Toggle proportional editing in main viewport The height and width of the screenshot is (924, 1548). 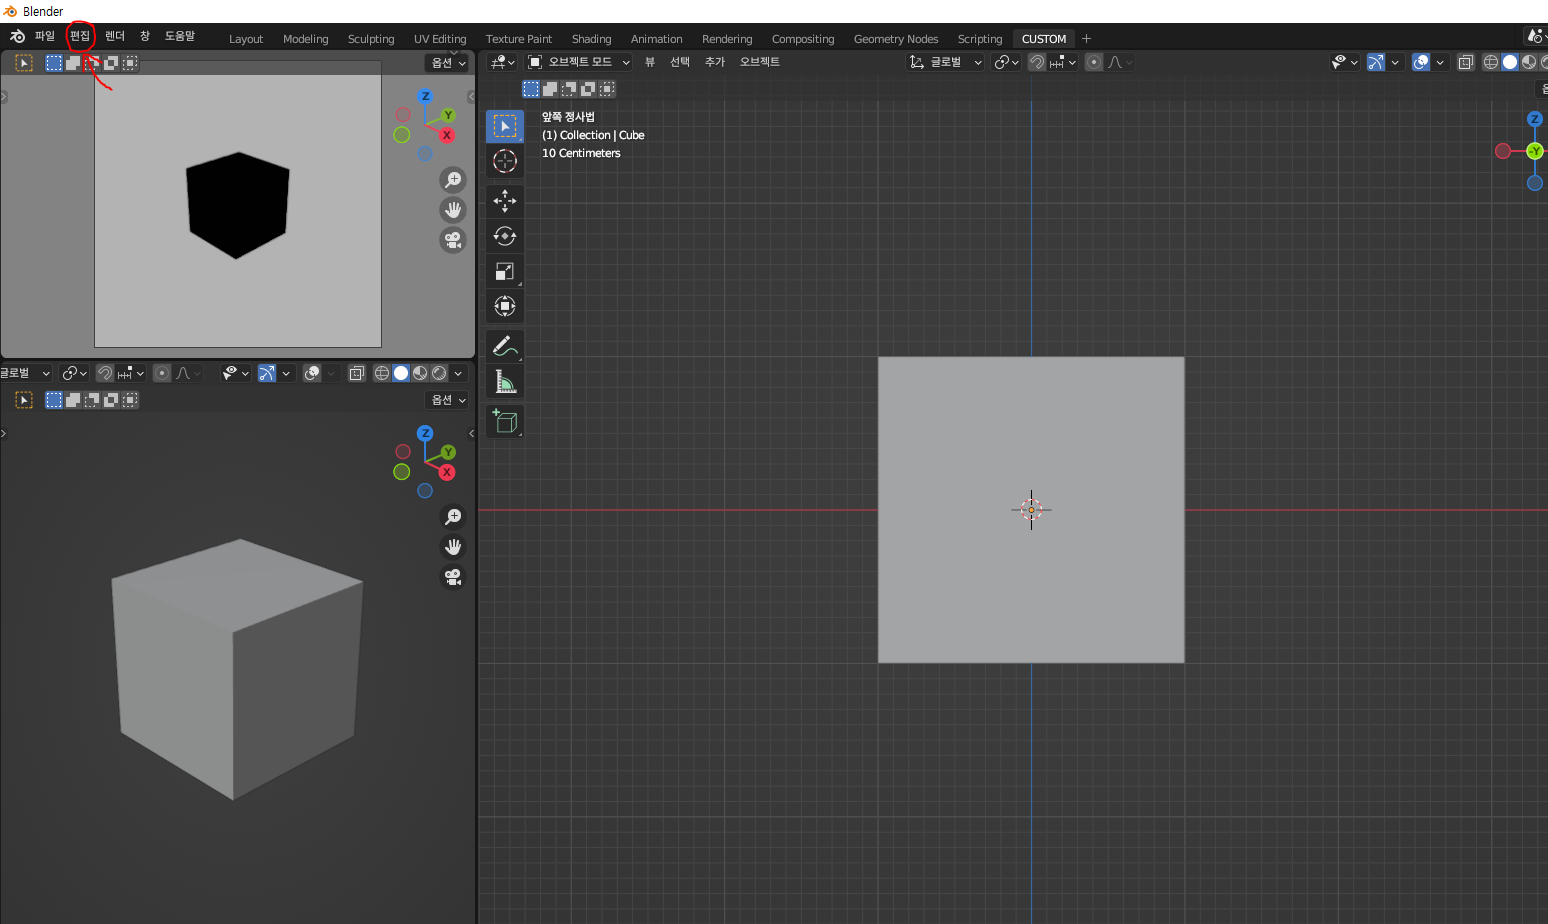(1094, 62)
